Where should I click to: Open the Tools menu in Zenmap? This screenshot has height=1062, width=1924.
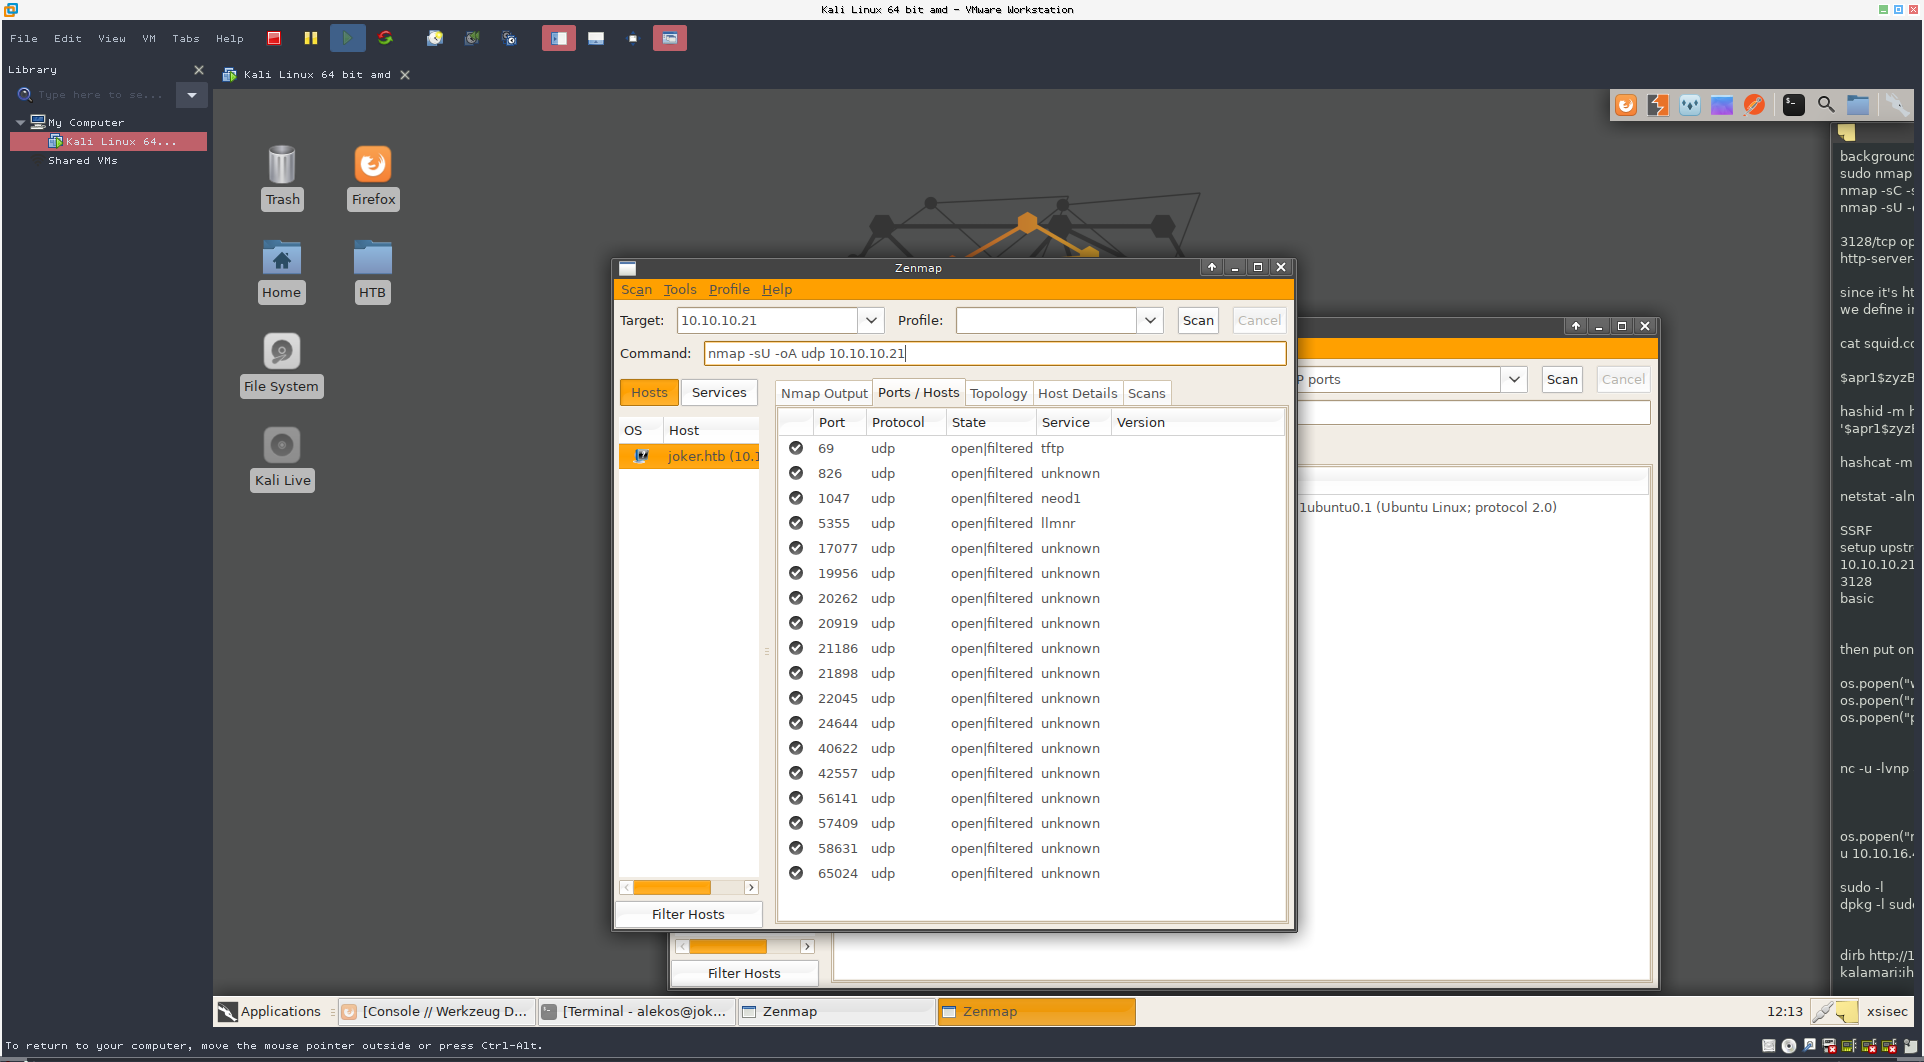pyautogui.click(x=680, y=289)
